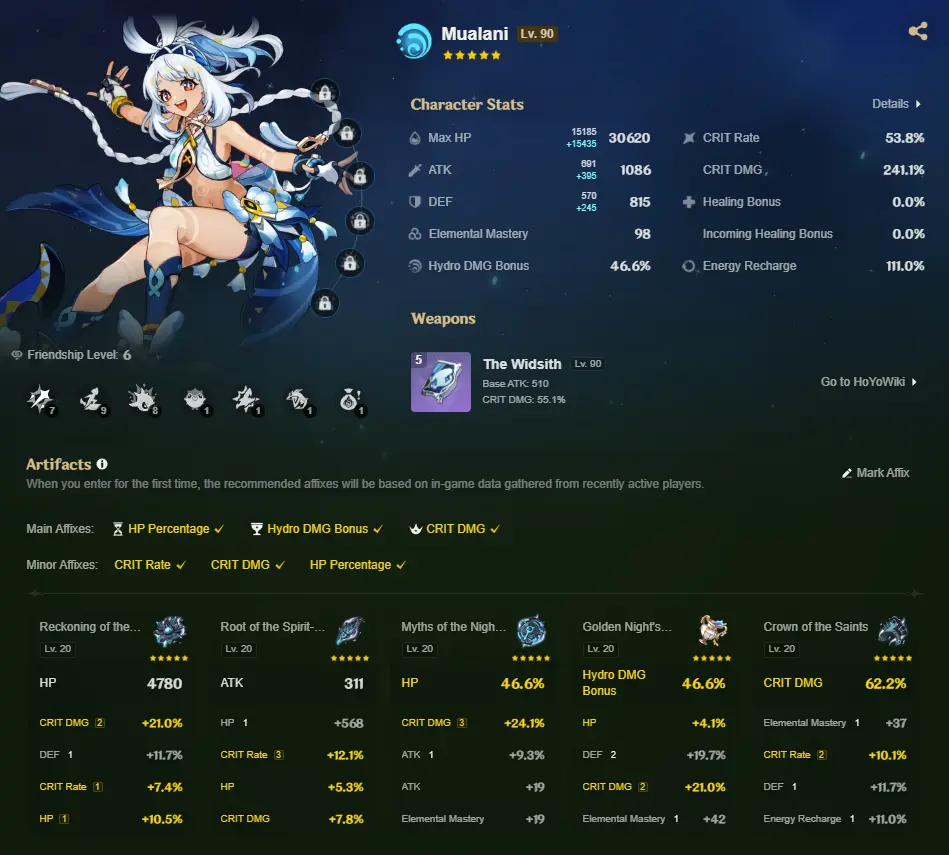Select the level 9 skill talent icon
Screen dimensions: 949x855
pyautogui.click(x=92, y=399)
